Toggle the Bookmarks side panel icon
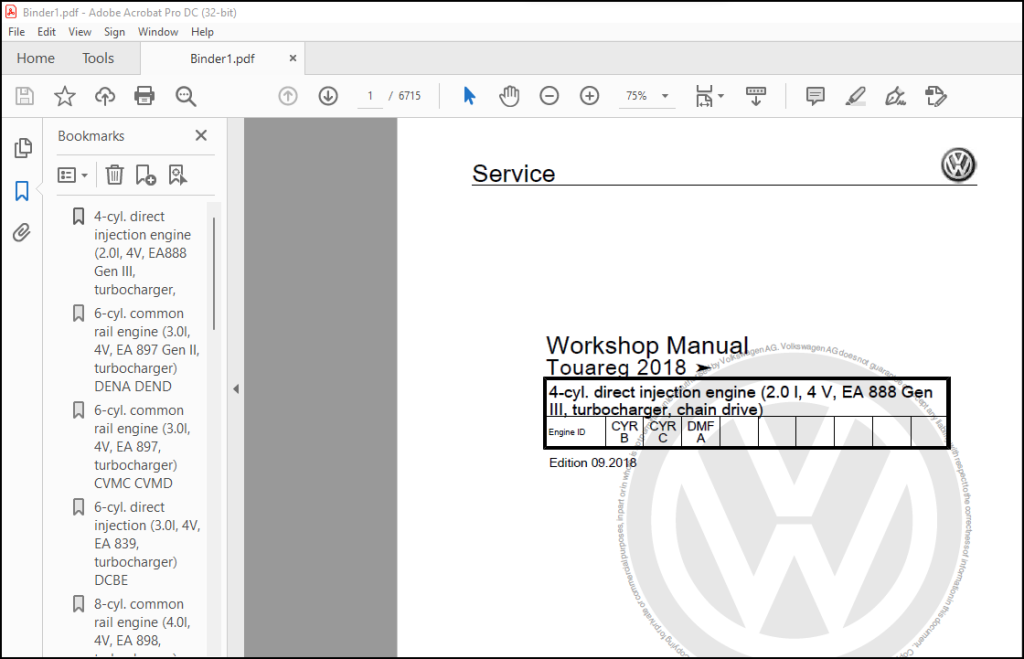This screenshot has height=659, width=1024. click(x=22, y=191)
